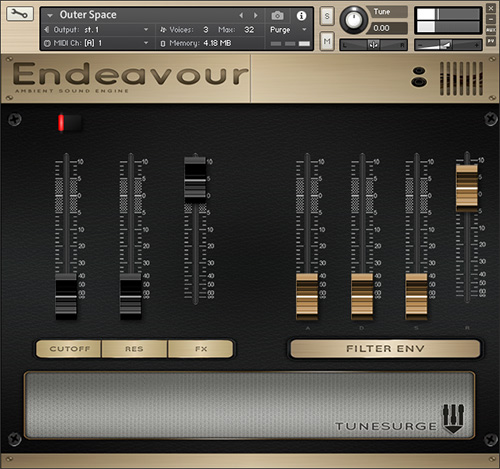Go to the next instrument preset
This screenshot has width=500, height=469.
(256, 15)
